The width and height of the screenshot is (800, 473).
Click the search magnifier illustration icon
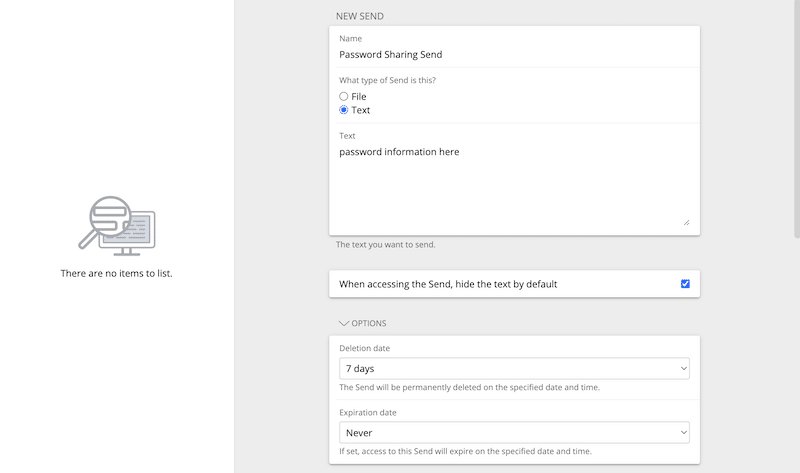coord(117,226)
